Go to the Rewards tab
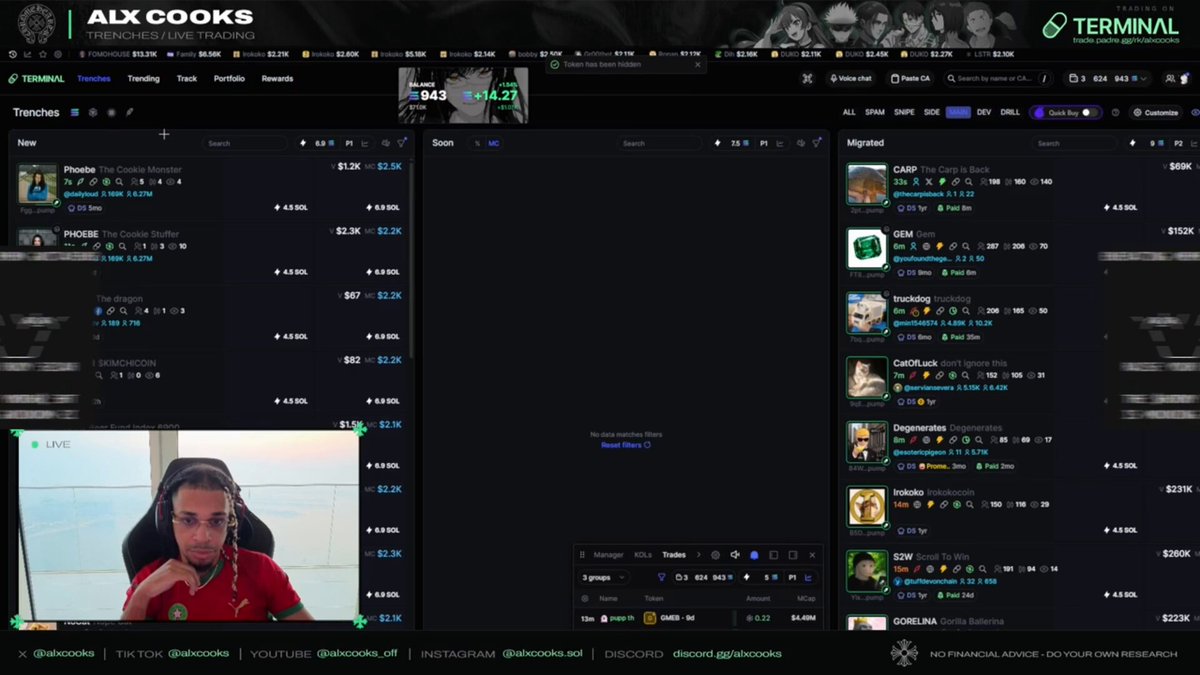This screenshot has height=675, width=1200. 277,78
